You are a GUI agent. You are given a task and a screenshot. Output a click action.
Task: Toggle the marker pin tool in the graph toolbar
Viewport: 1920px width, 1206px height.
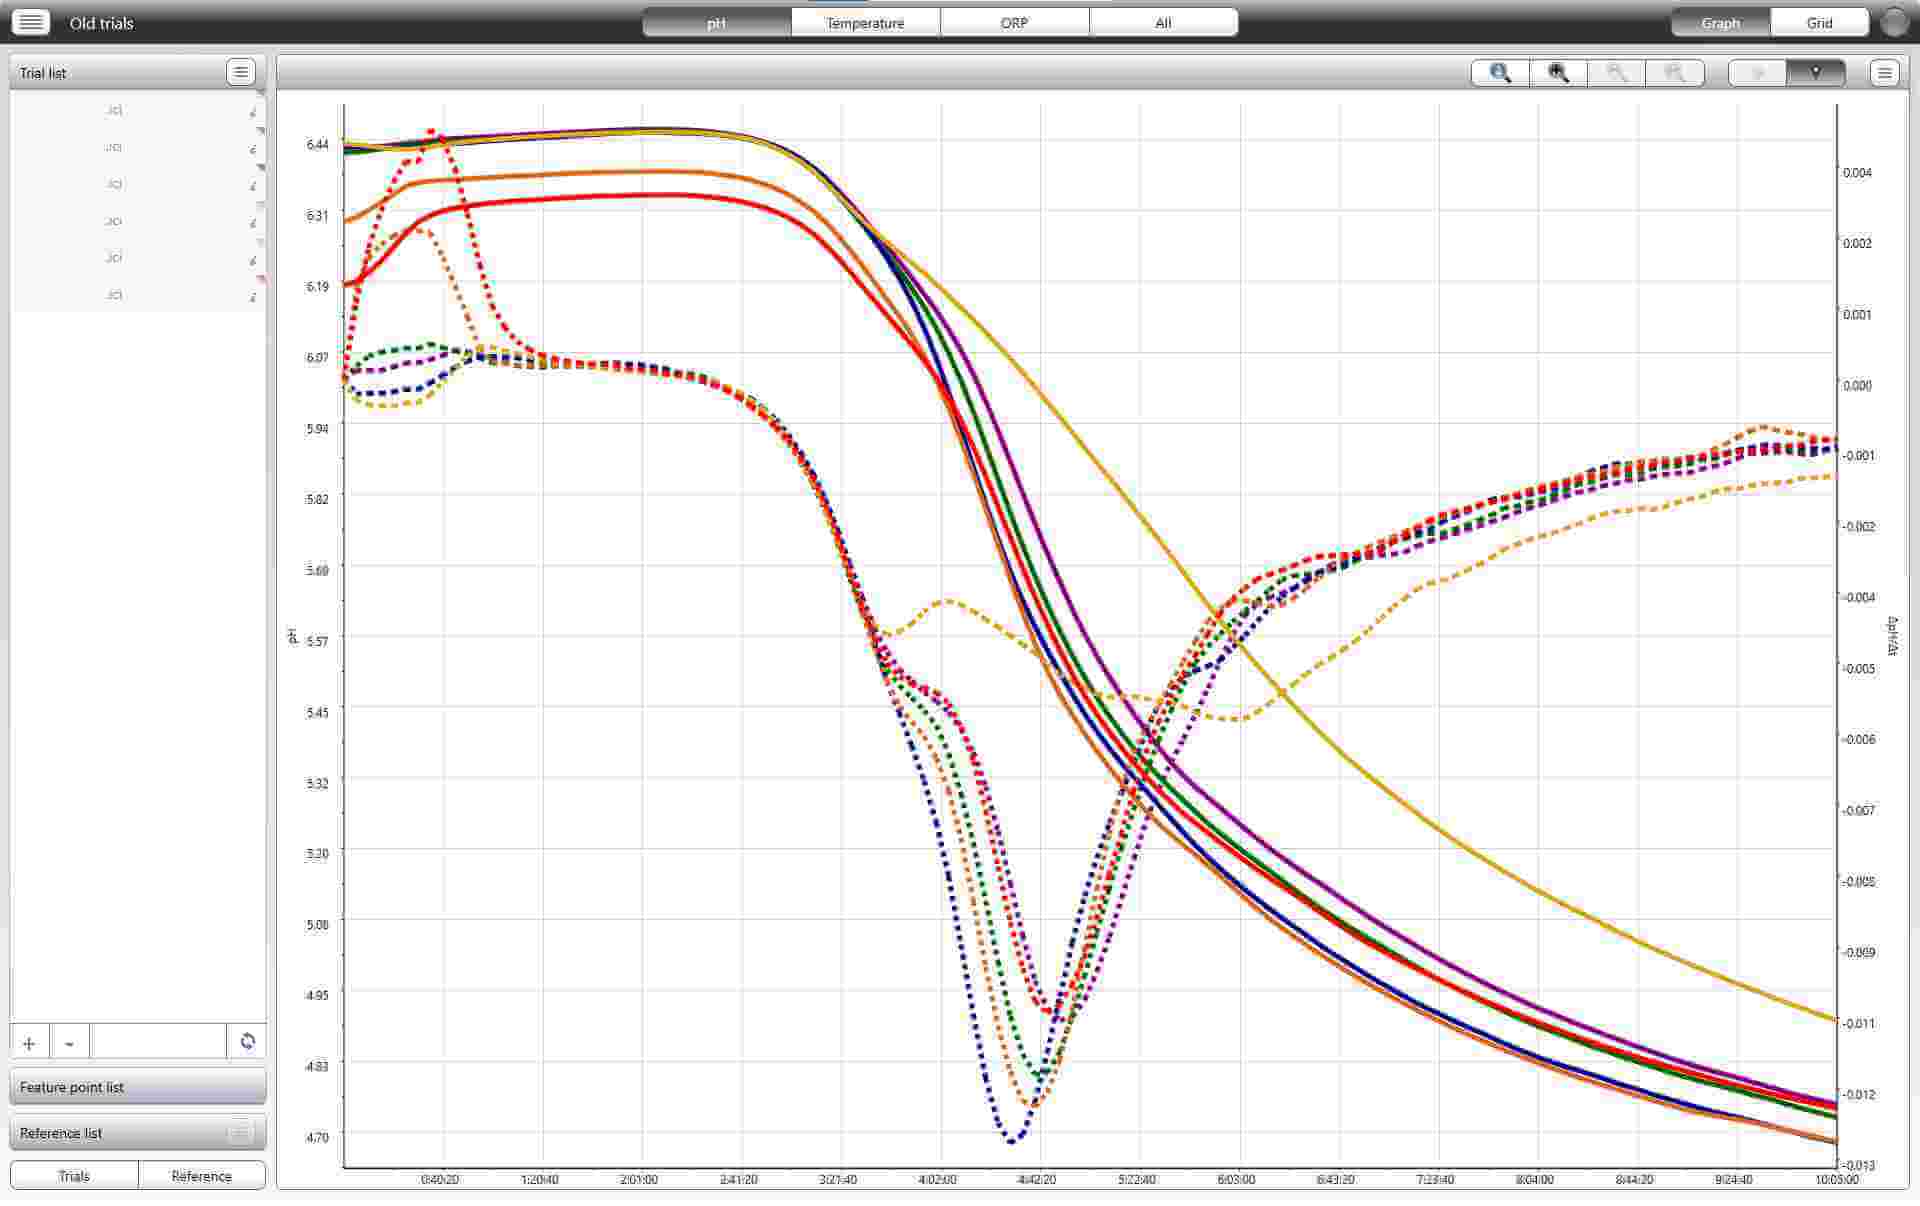(x=1815, y=73)
